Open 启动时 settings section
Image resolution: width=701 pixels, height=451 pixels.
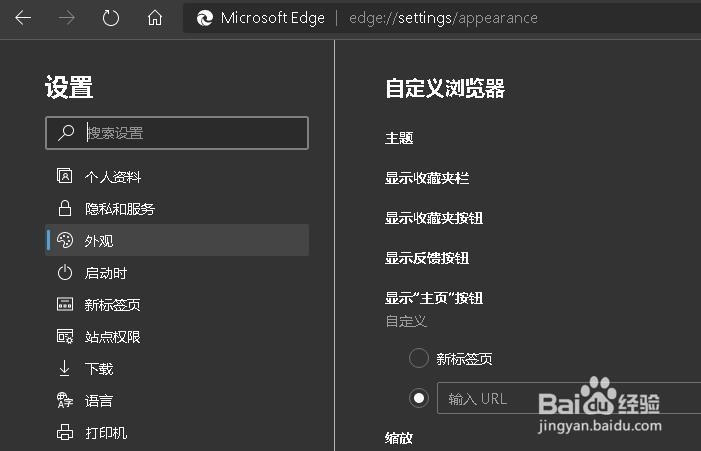point(177,273)
